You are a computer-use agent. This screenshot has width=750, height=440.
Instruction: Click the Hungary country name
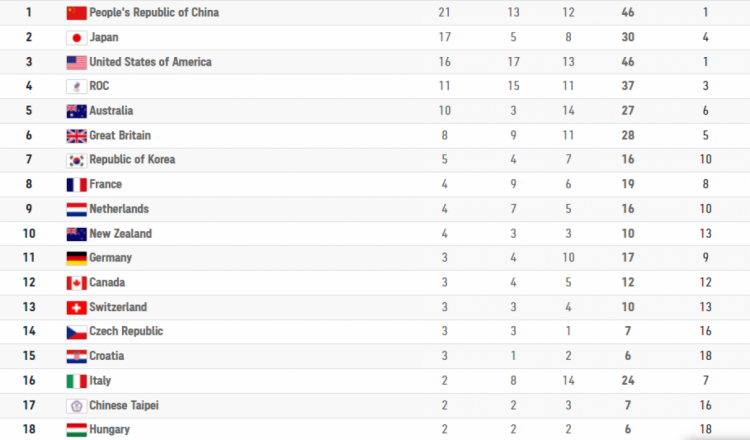(x=110, y=429)
